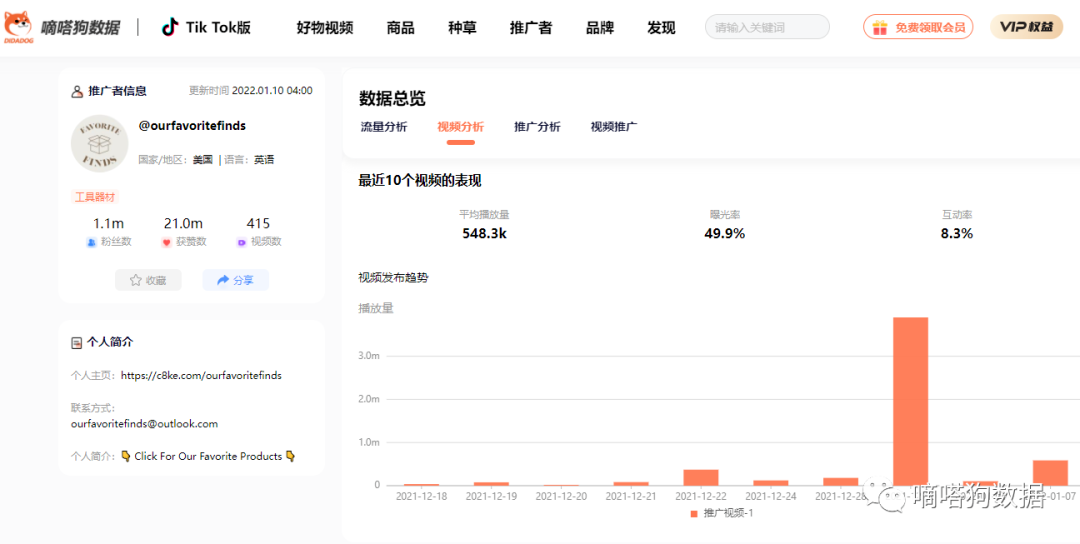Click the promoter info person icon

(77, 91)
